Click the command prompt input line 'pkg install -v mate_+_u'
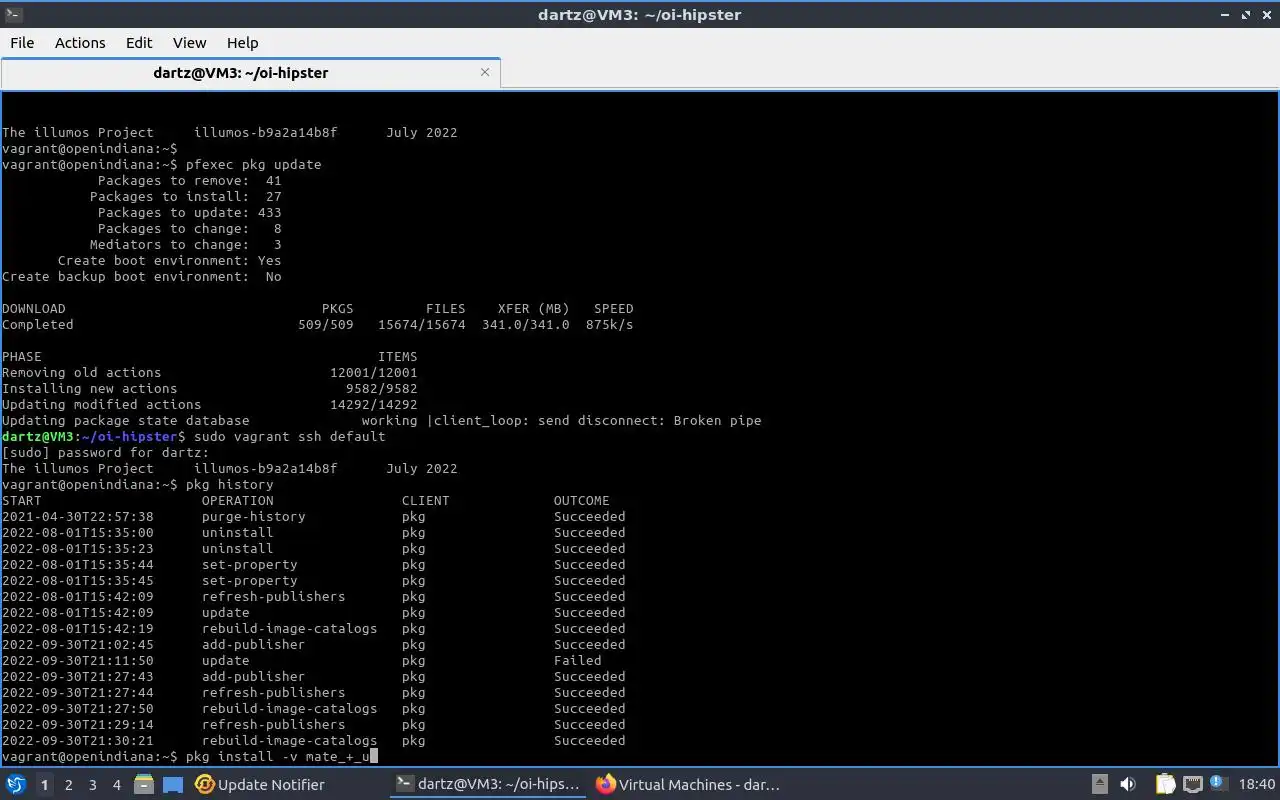1280x800 pixels. pos(277,756)
